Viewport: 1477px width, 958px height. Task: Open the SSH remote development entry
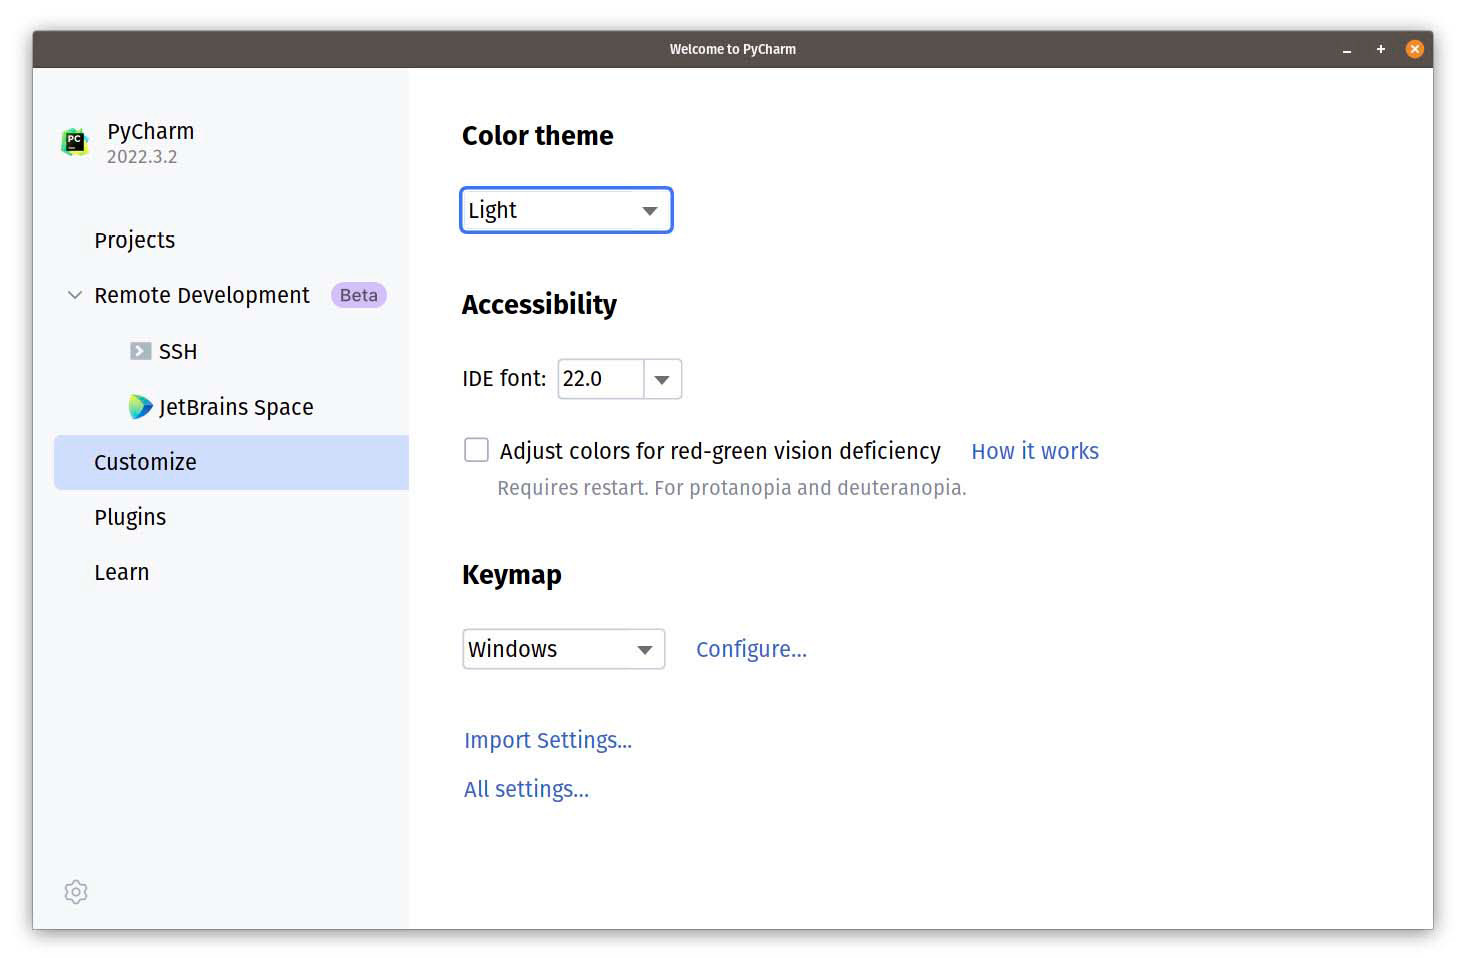[x=178, y=351]
